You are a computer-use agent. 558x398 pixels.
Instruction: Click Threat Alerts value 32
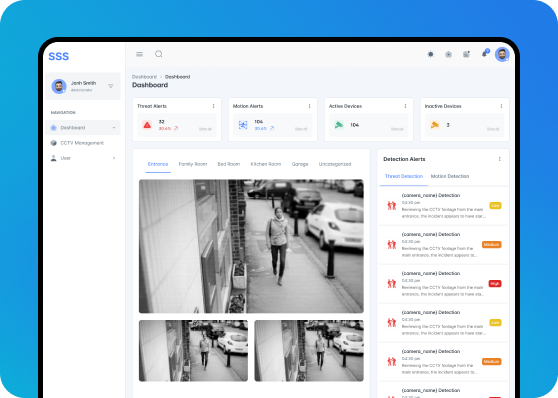[162, 122]
